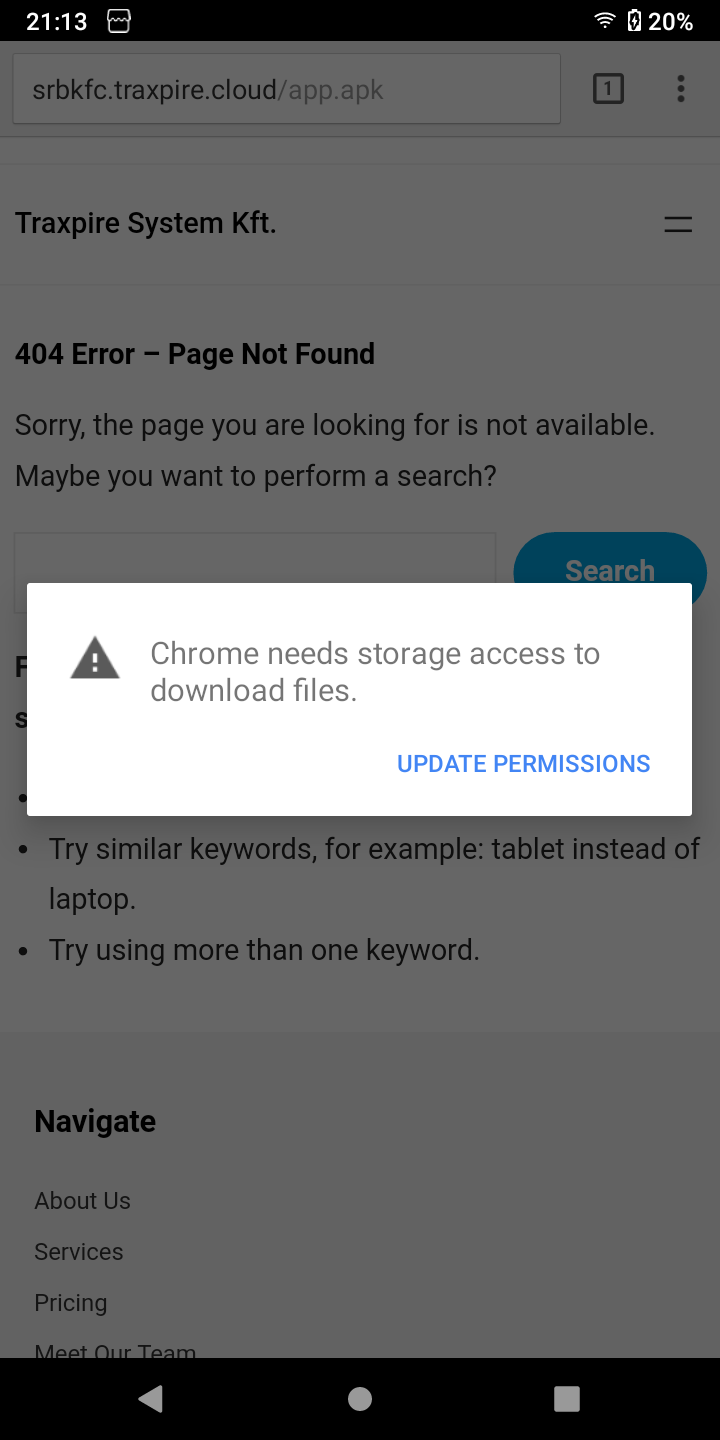Open recent apps with the square button
The width and height of the screenshot is (720, 1440).
coord(567,1399)
